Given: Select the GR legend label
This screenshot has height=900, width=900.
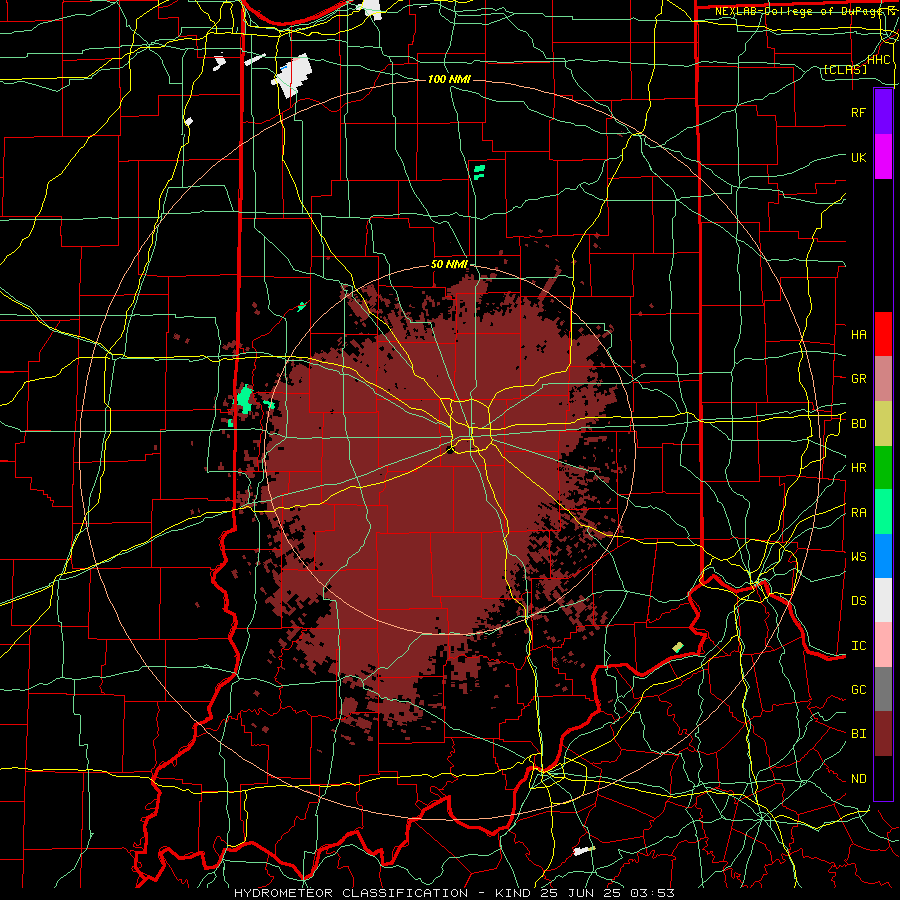Looking at the screenshot, I should 858,379.
